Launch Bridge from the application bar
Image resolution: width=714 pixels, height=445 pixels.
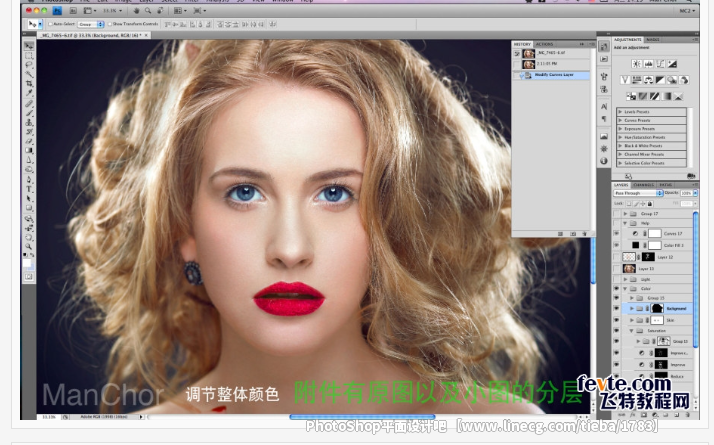73,10
